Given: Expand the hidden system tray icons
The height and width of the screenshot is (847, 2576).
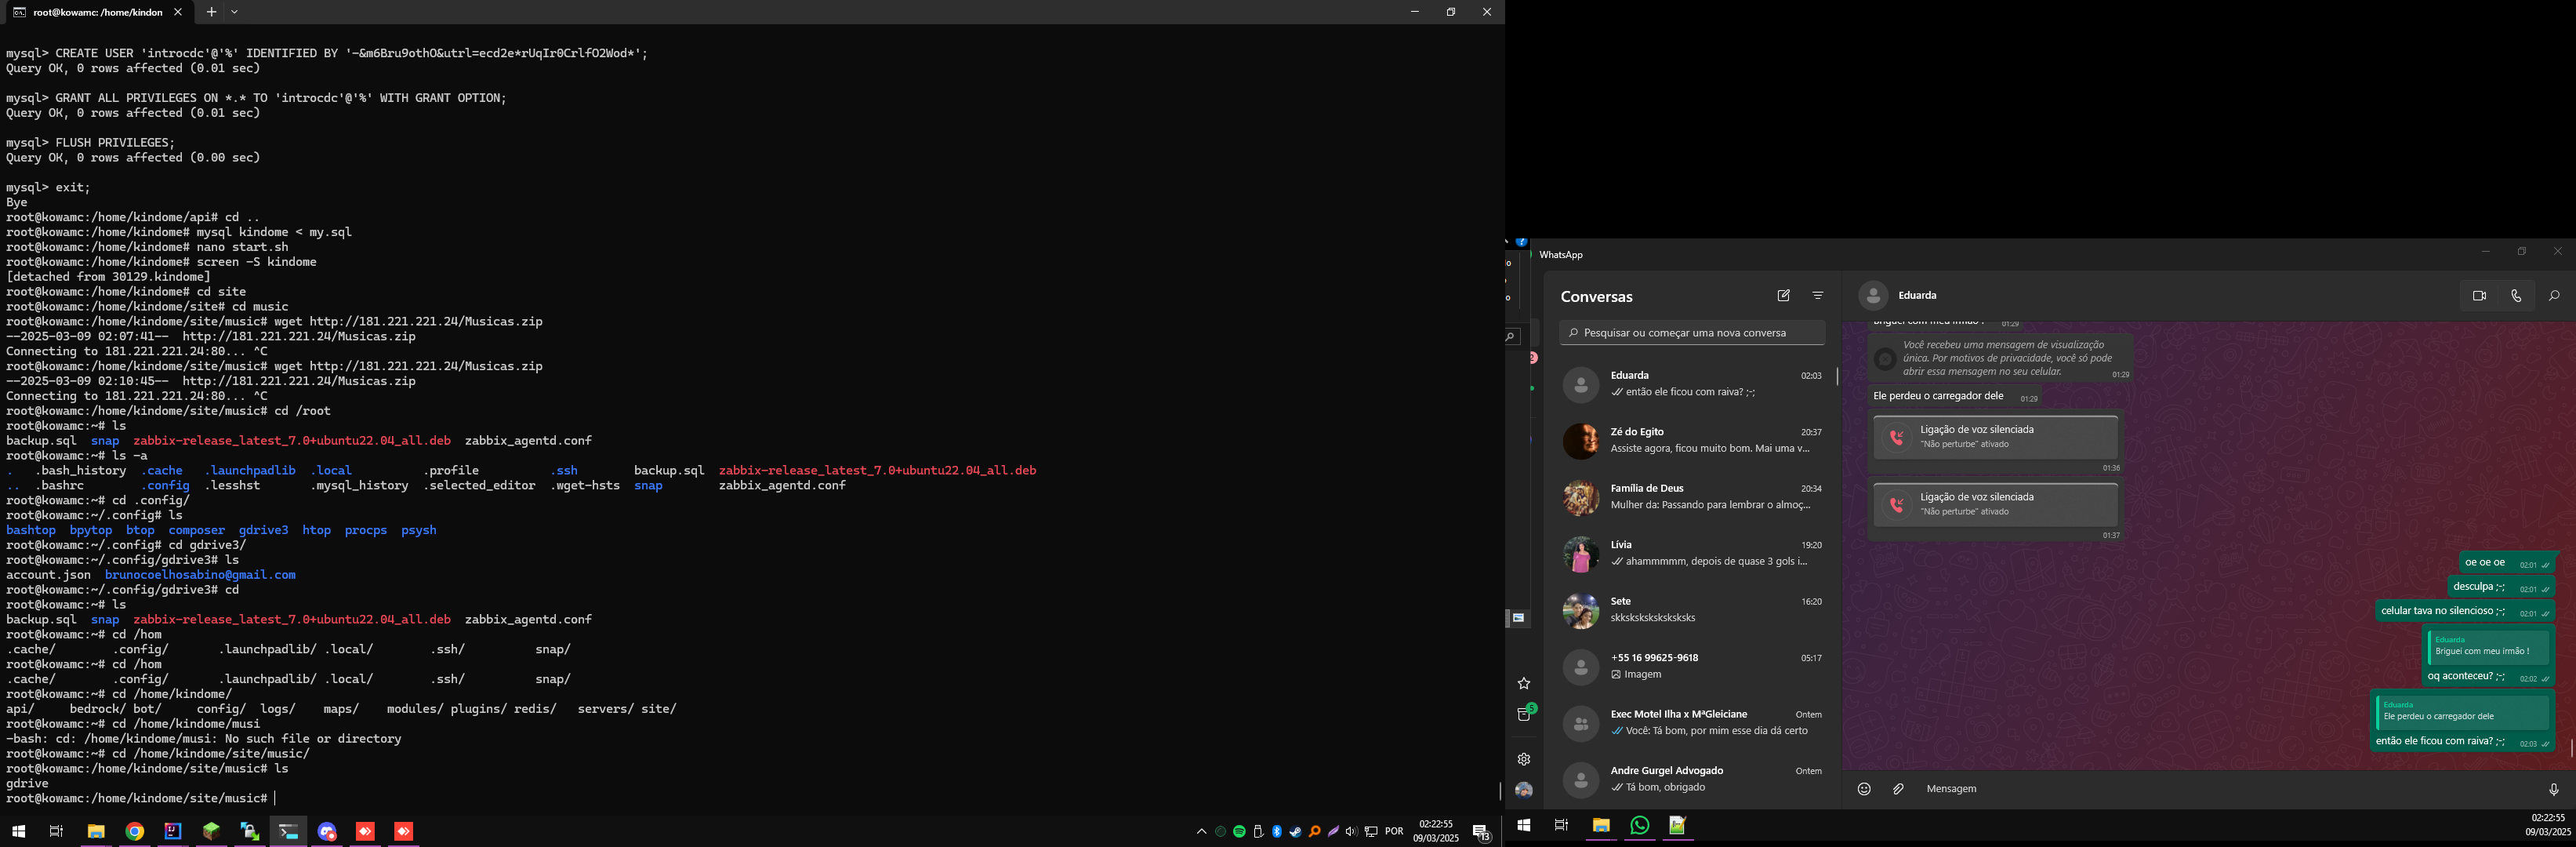Looking at the screenshot, I should pos(1201,832).
